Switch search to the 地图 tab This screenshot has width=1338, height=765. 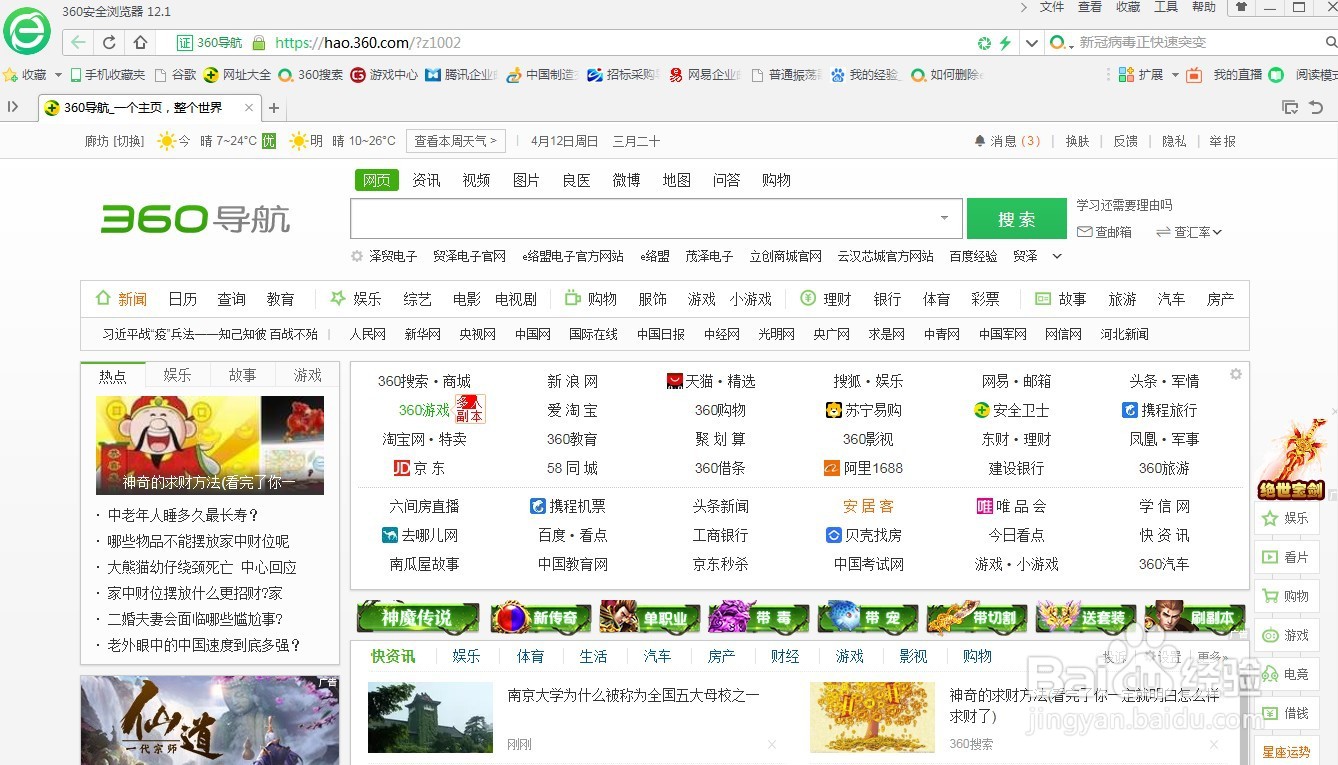click(x=677, y=180)
